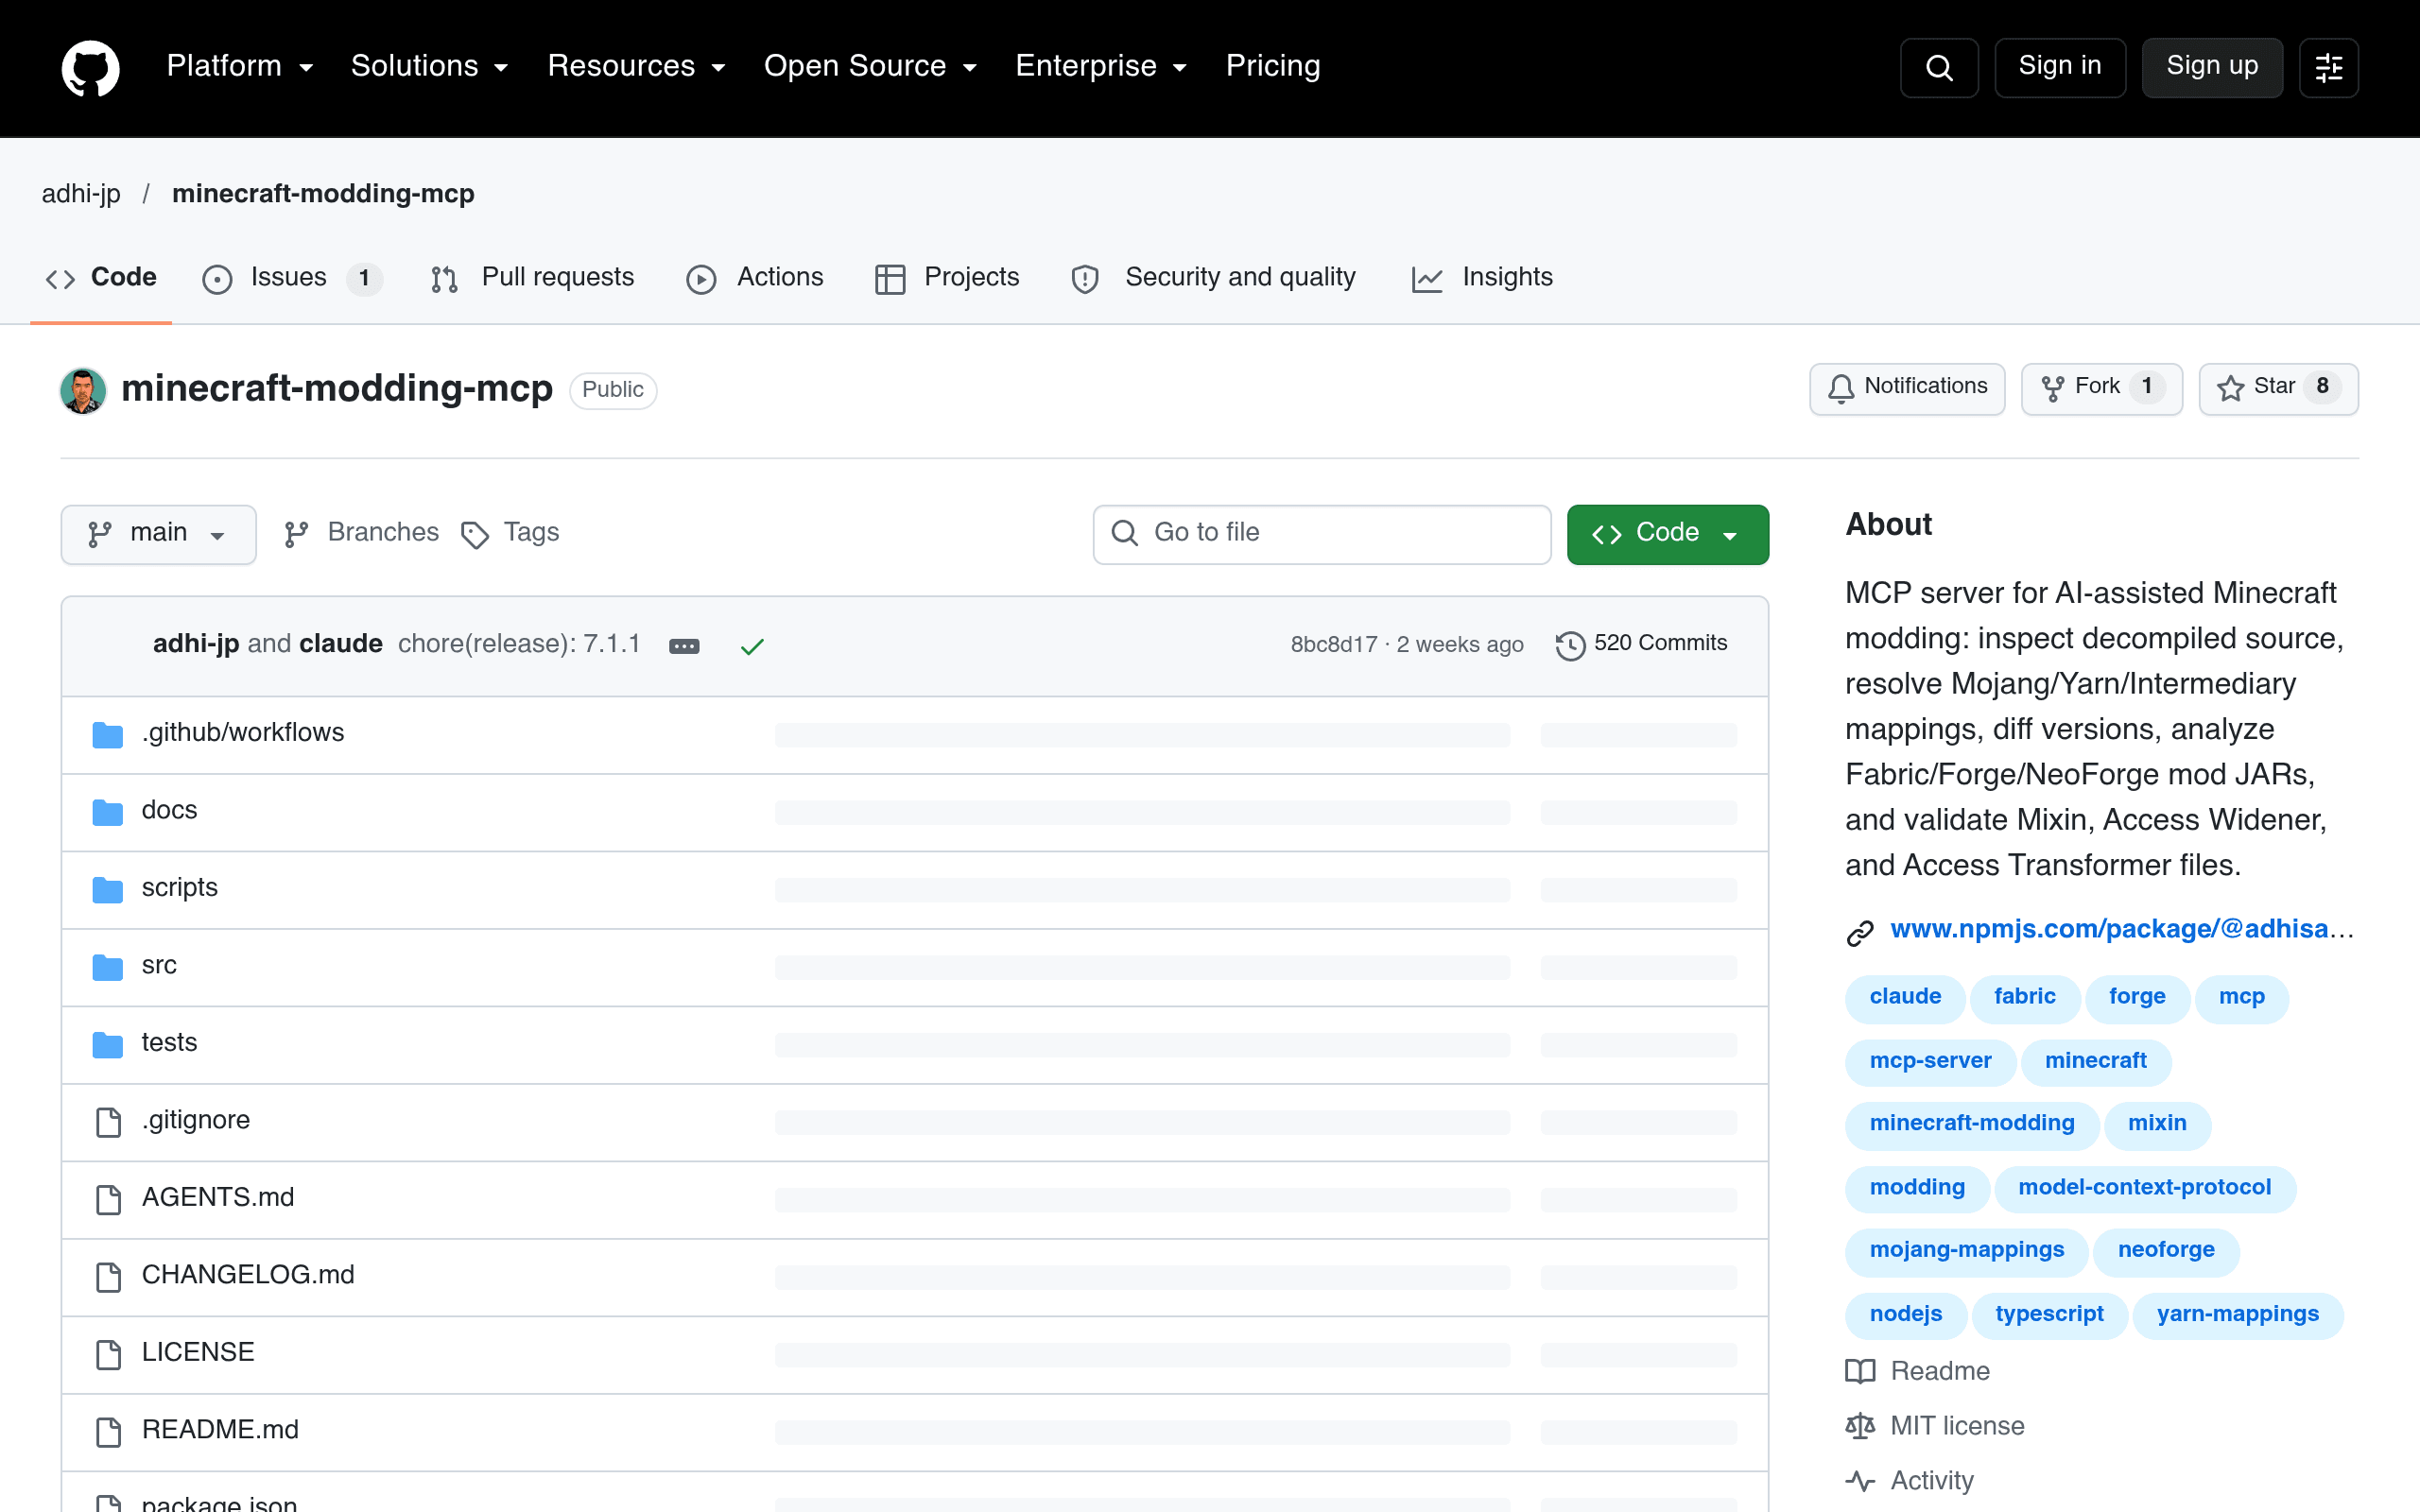Screen dimensions: 2420x1512
Task: Click the Notifications button
Action: [x=1907, y=388]
